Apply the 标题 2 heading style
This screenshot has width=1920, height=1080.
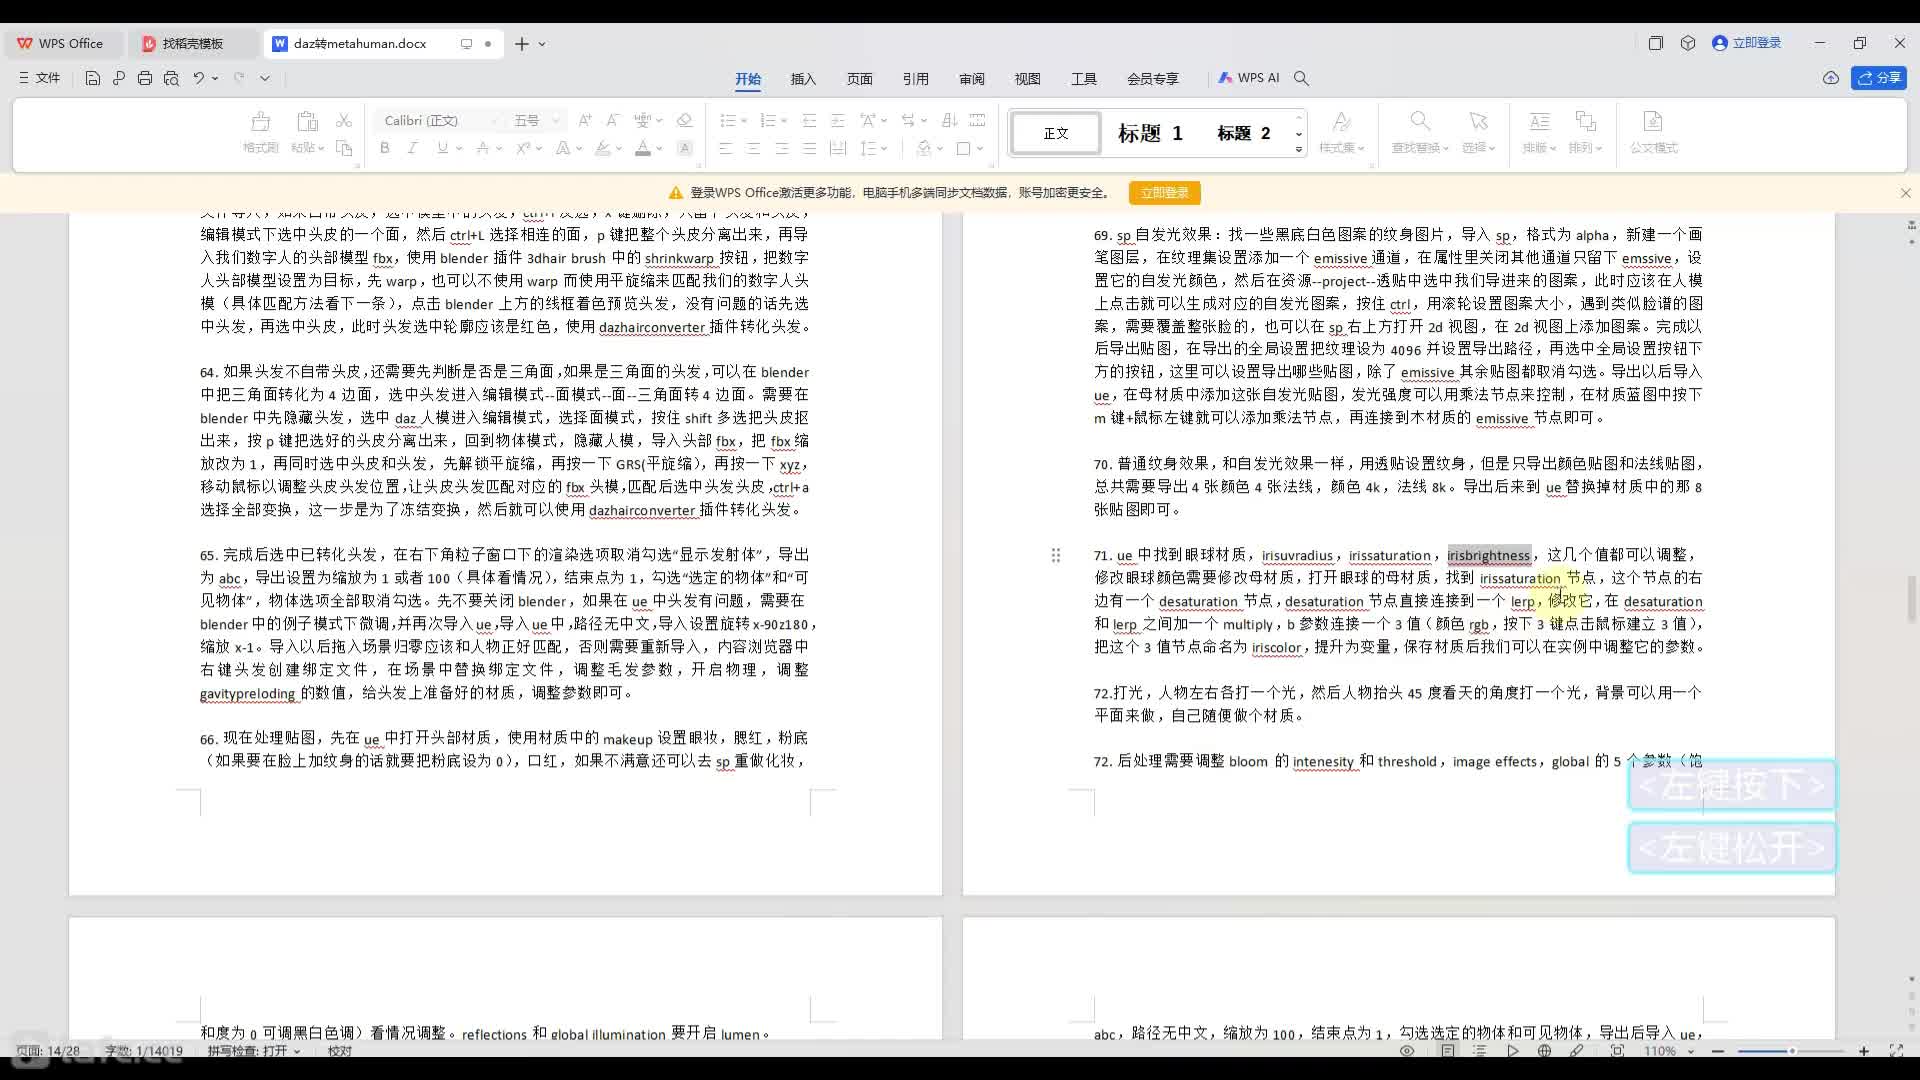click(1243, 133)
